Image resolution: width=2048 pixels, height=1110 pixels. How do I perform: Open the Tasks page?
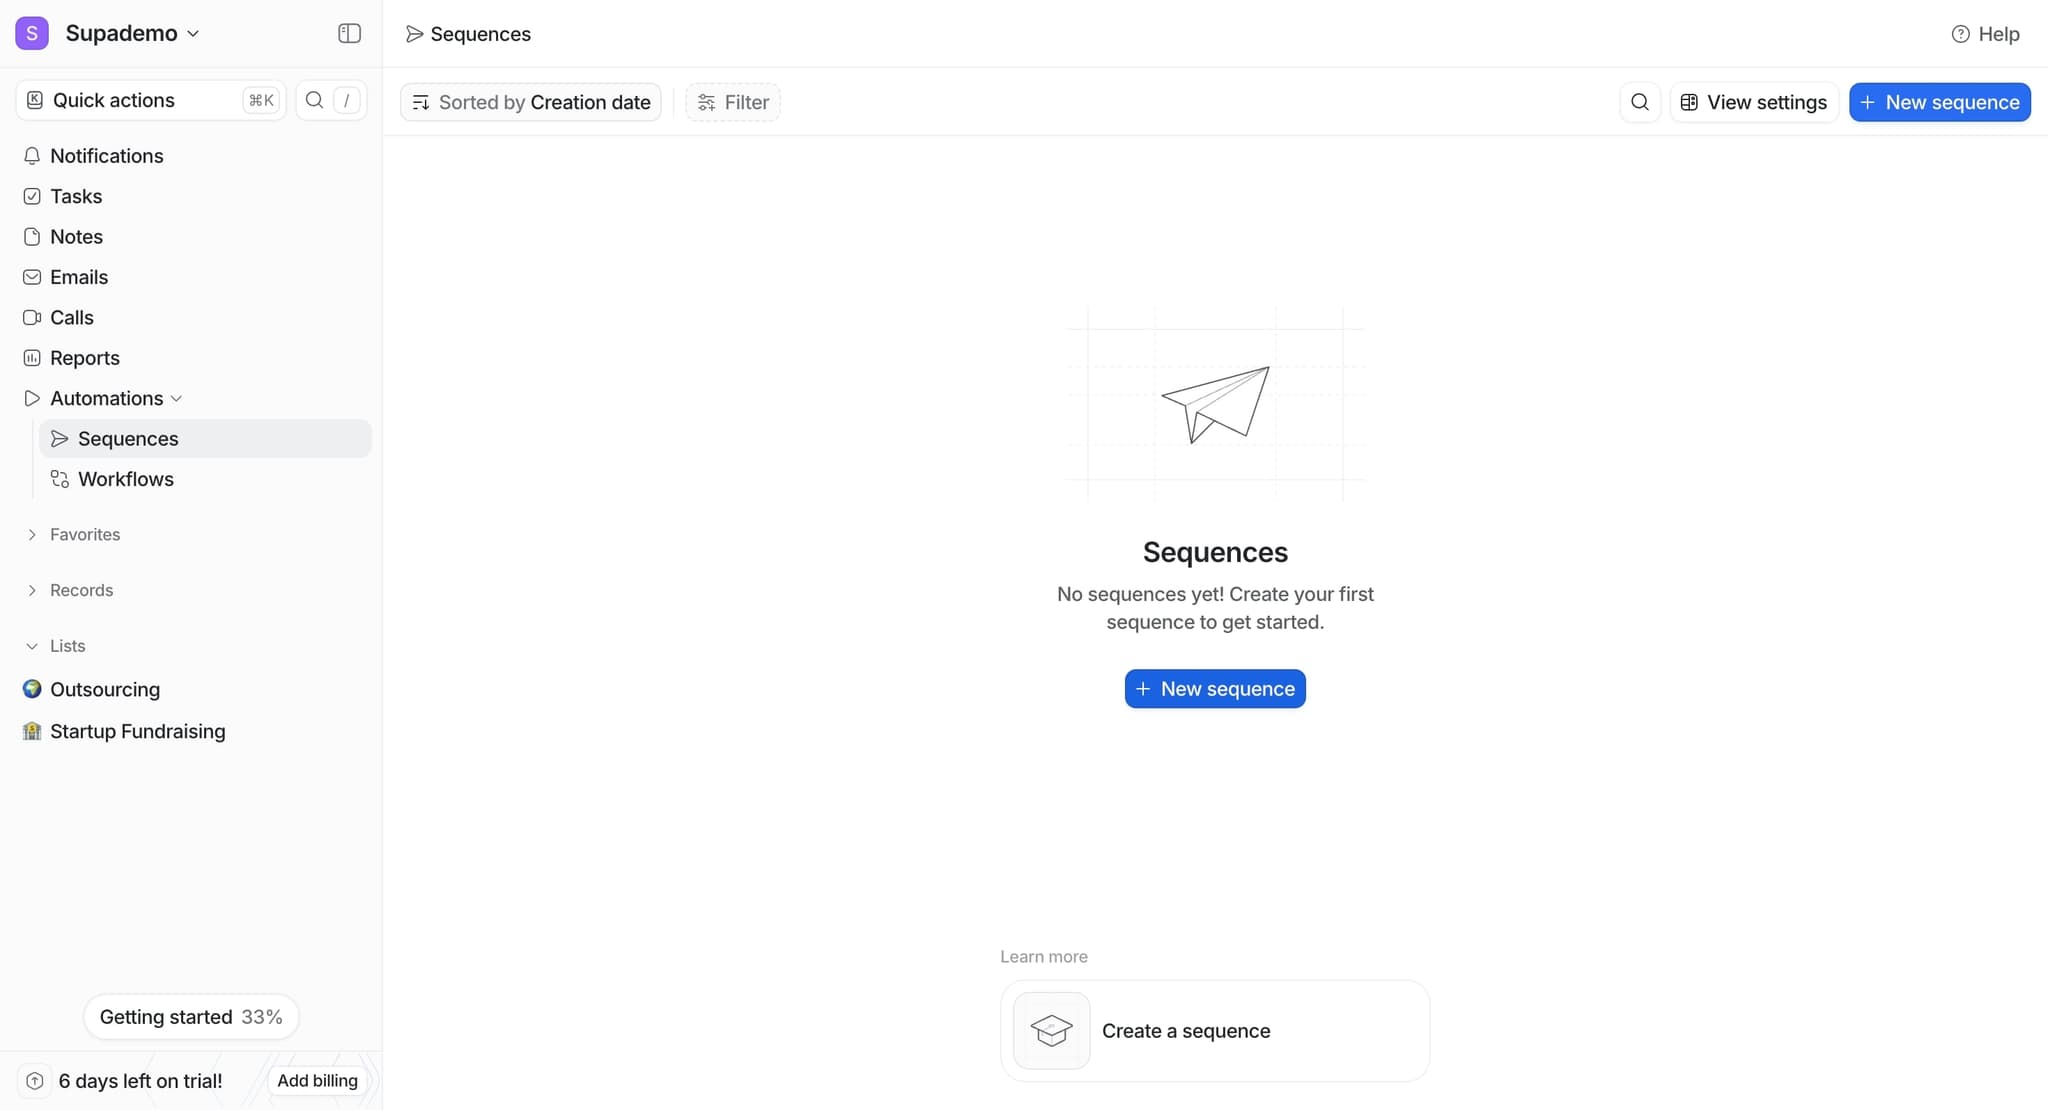[76, 196]
